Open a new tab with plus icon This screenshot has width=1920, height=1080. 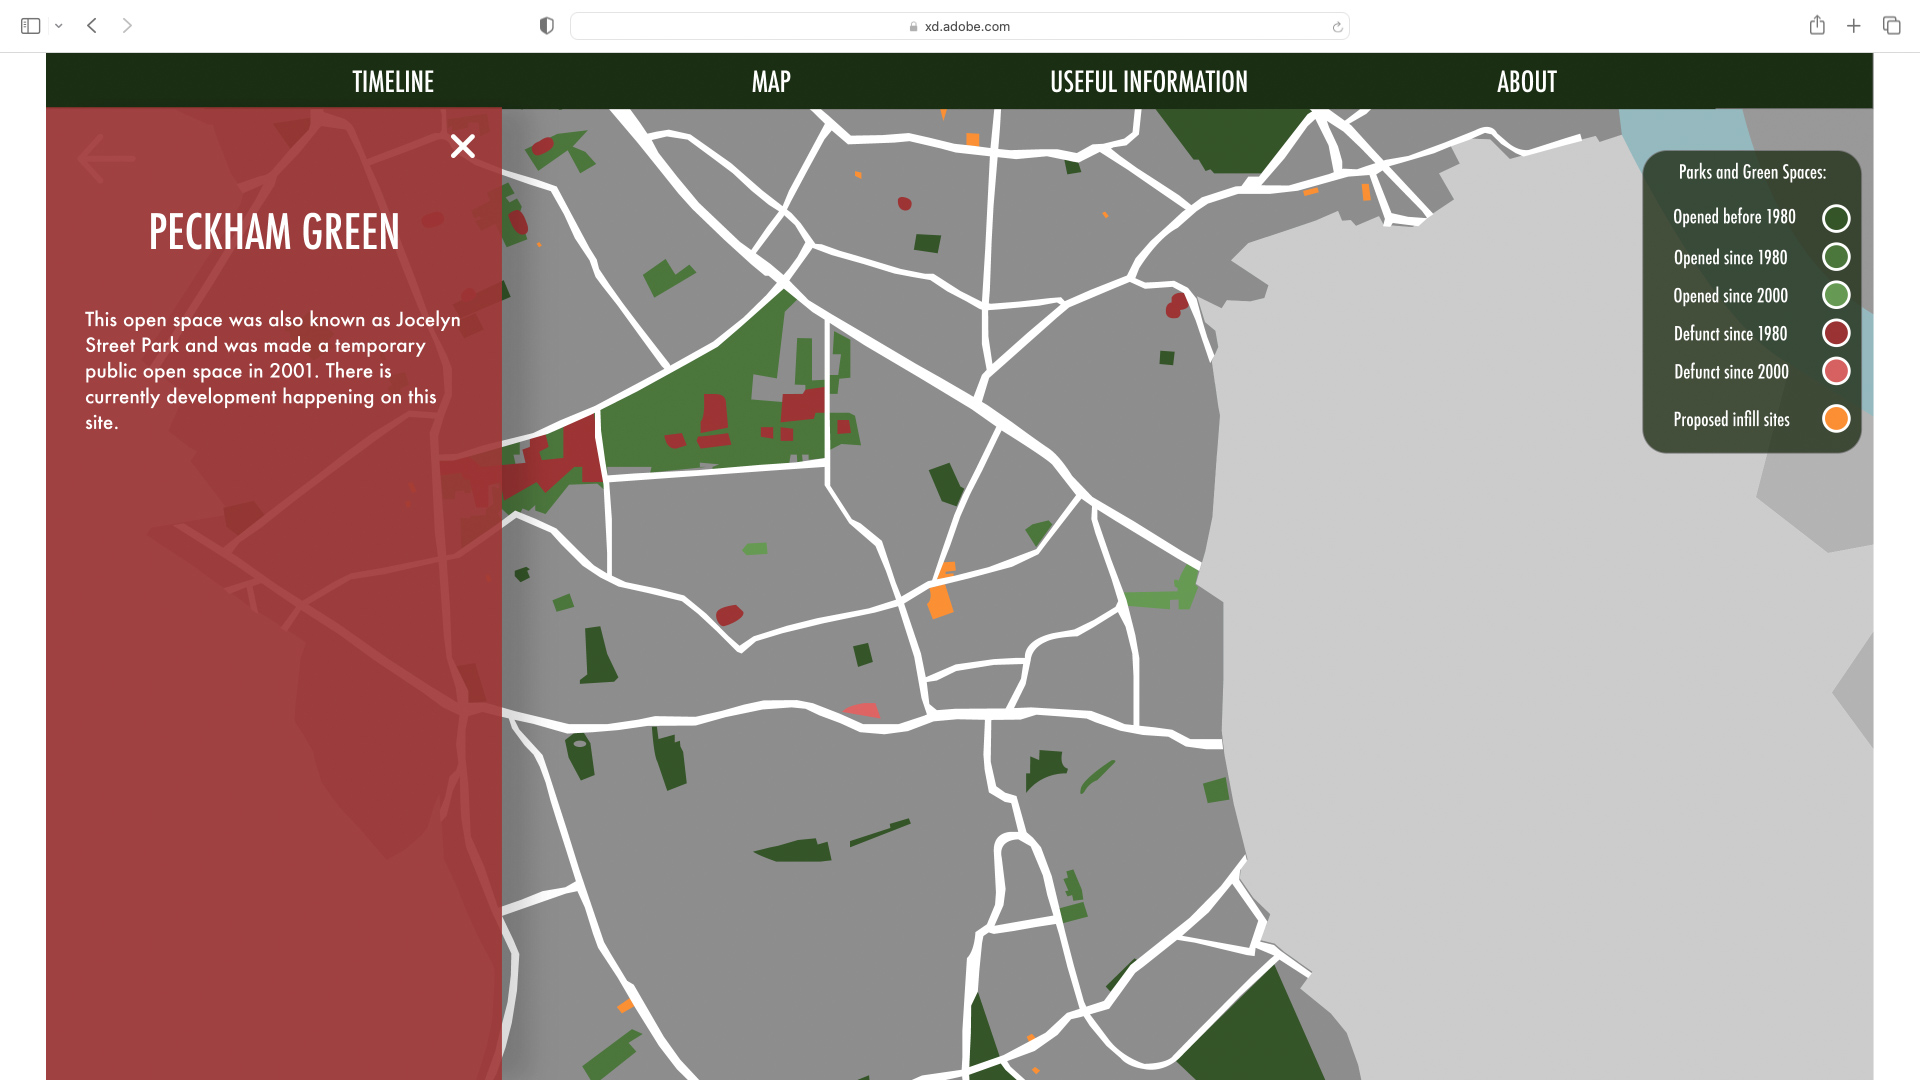tap(1853, 26)
